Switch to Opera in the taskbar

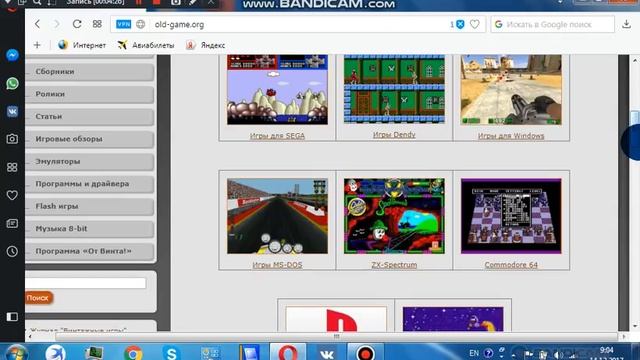(x=288, y=352)
